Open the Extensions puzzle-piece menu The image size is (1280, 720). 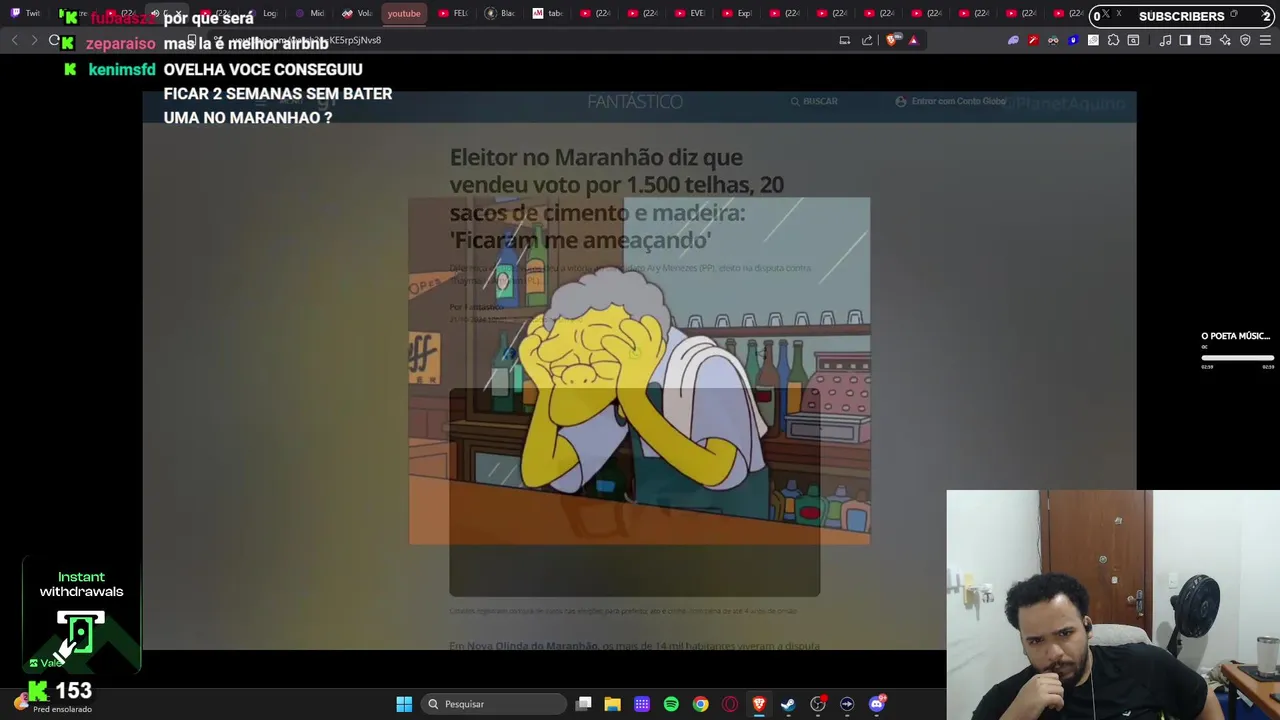click(1113, 40)
